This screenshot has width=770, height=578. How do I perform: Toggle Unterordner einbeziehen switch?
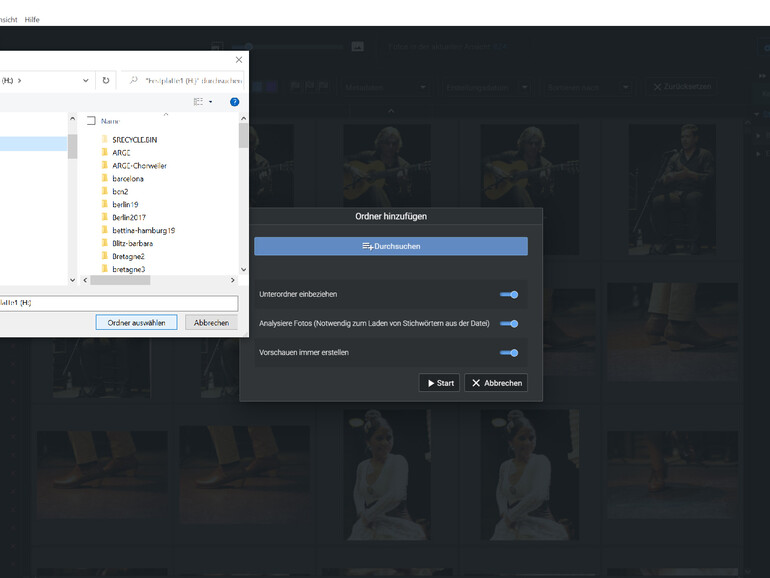pos(509,295)
